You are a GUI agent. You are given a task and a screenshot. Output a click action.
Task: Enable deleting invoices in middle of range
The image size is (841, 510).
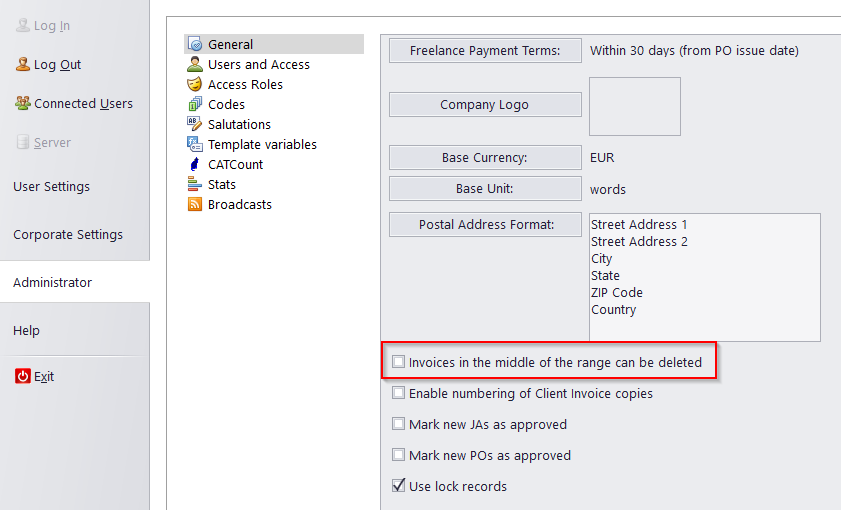(398, 361)
